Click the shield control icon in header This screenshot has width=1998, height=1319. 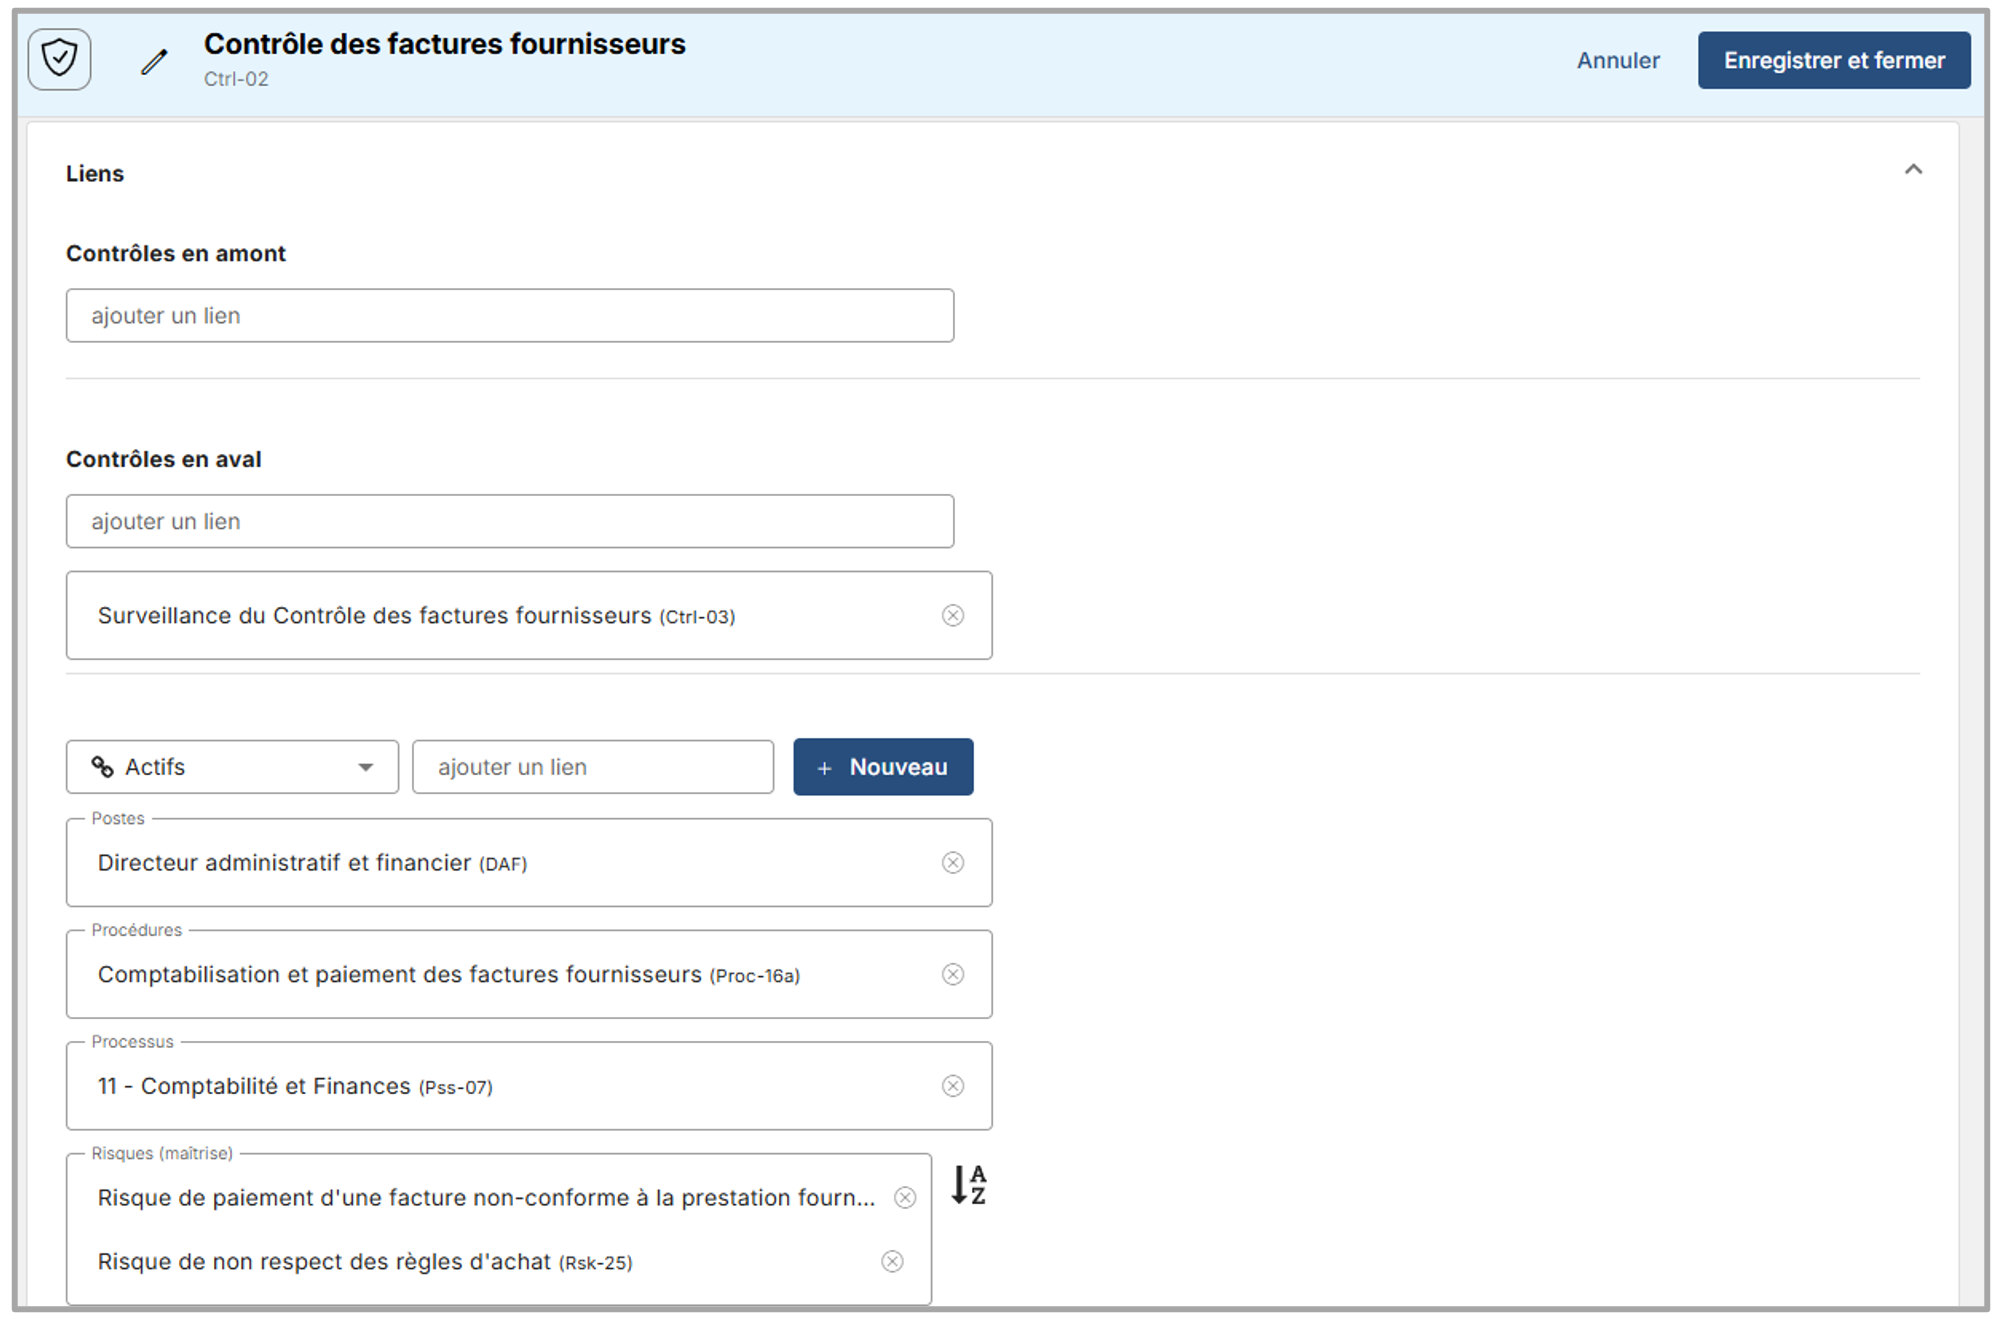point(60,59)
